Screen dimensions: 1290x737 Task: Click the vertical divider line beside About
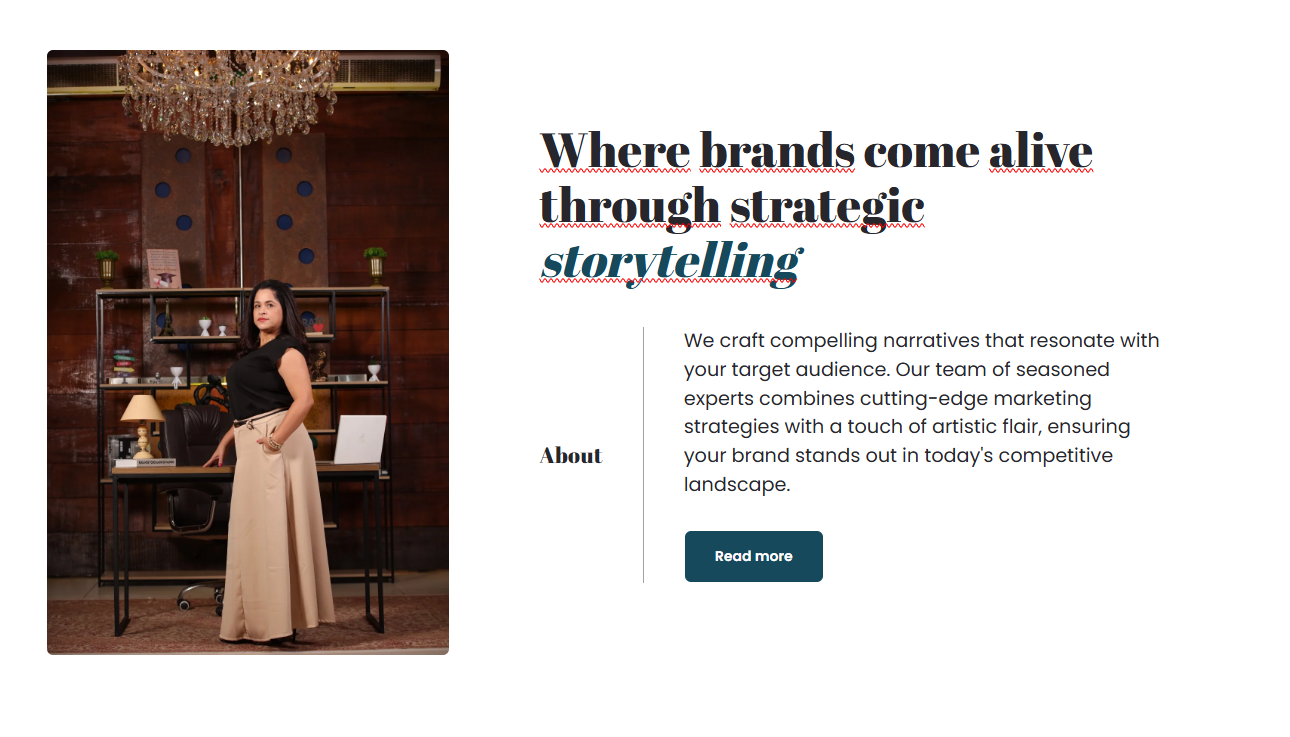643,454
